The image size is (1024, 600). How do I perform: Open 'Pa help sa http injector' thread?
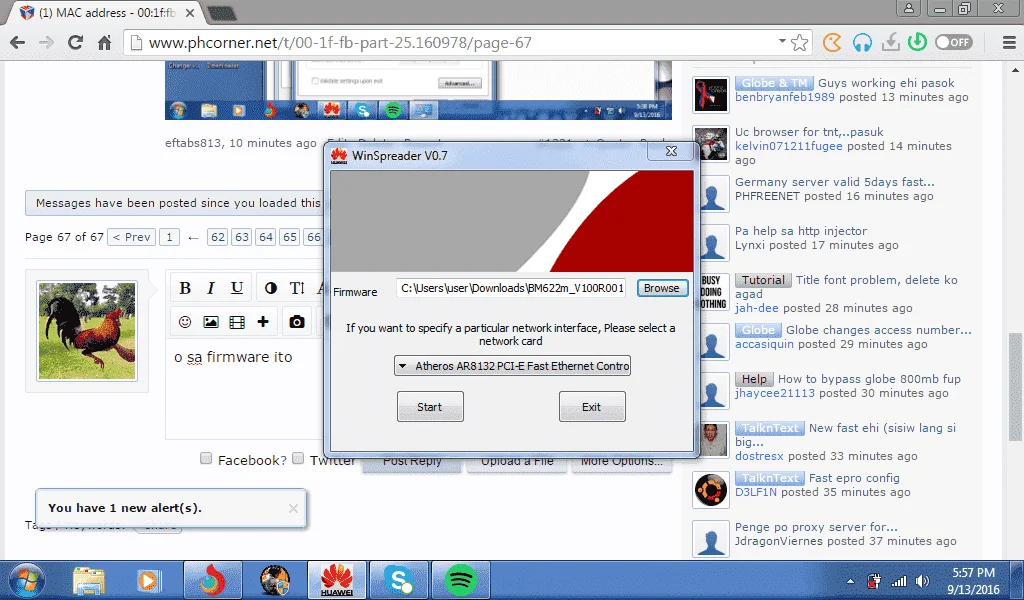pos(801,231)
